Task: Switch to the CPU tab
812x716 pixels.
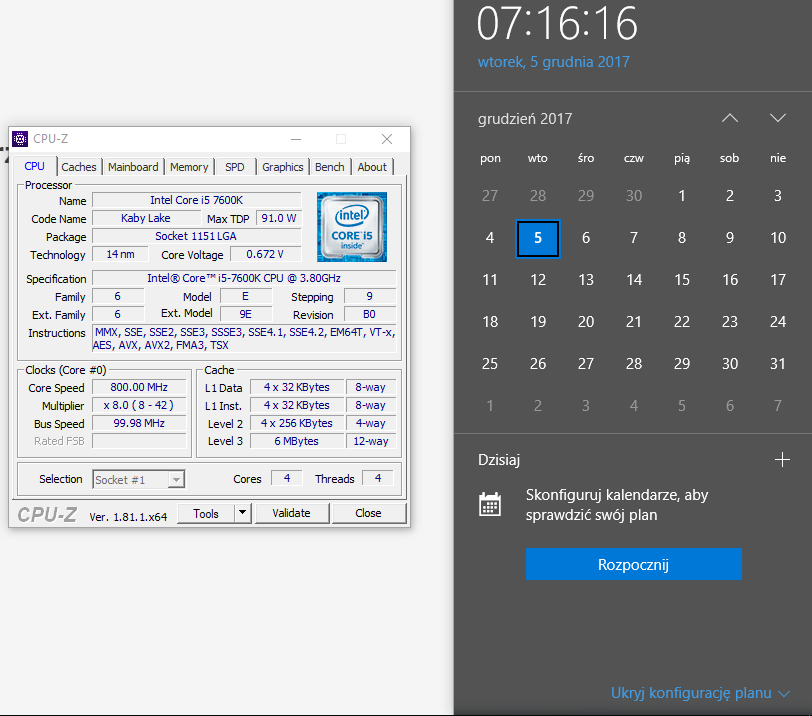Action: pos(34,166)
